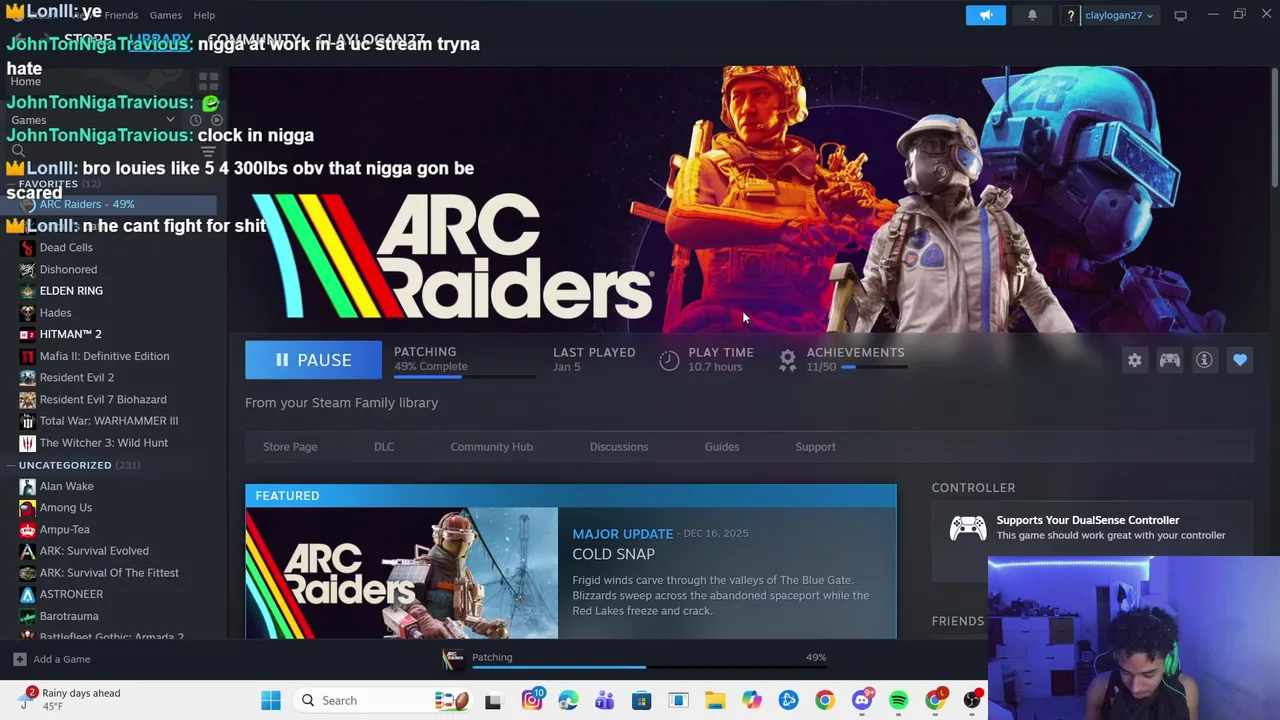Expand the Games filter dropdown
Image resolution: width=1280 pixels, height=720 pixels.
pyautogui.click(x=170, y=120)
